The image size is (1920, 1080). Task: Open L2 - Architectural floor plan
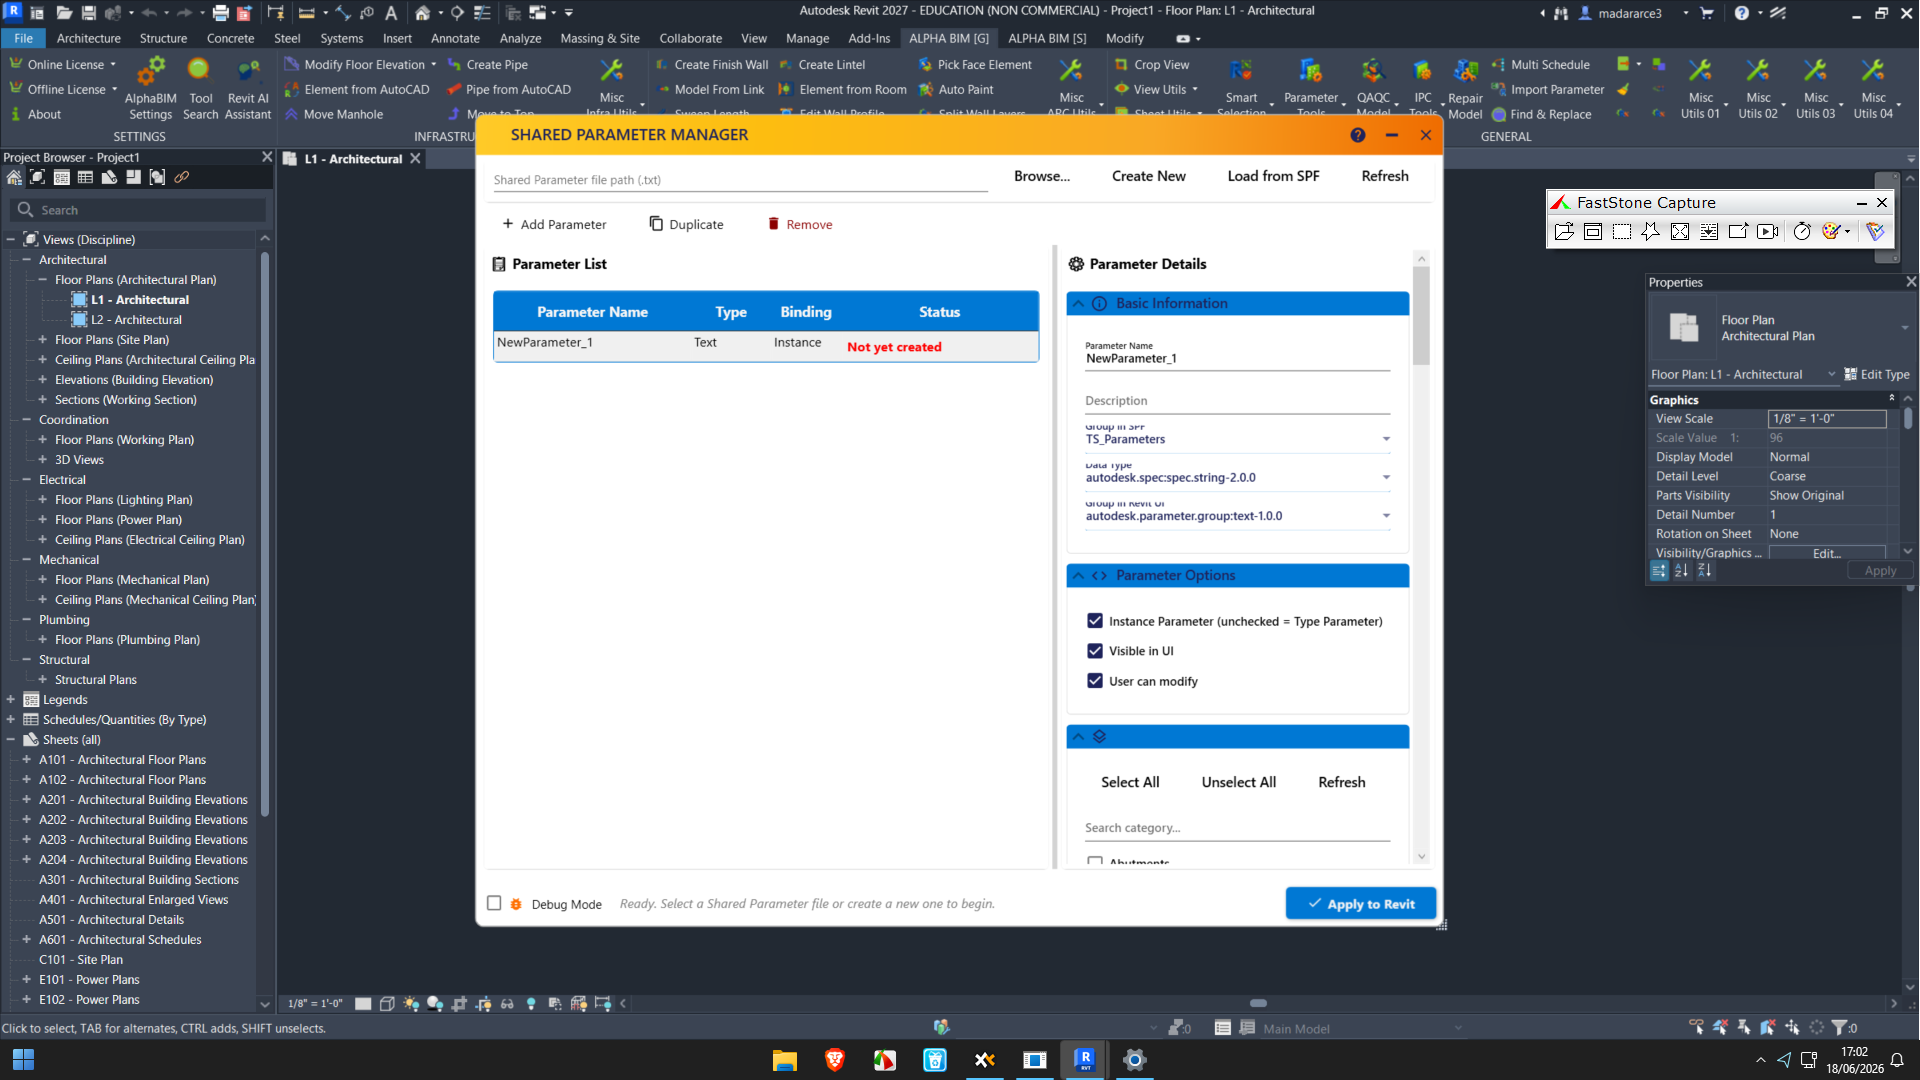point(136,320)
